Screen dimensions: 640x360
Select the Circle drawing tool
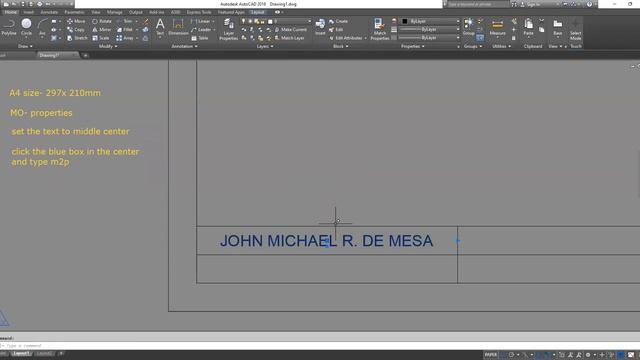click(x=26, y=28)
